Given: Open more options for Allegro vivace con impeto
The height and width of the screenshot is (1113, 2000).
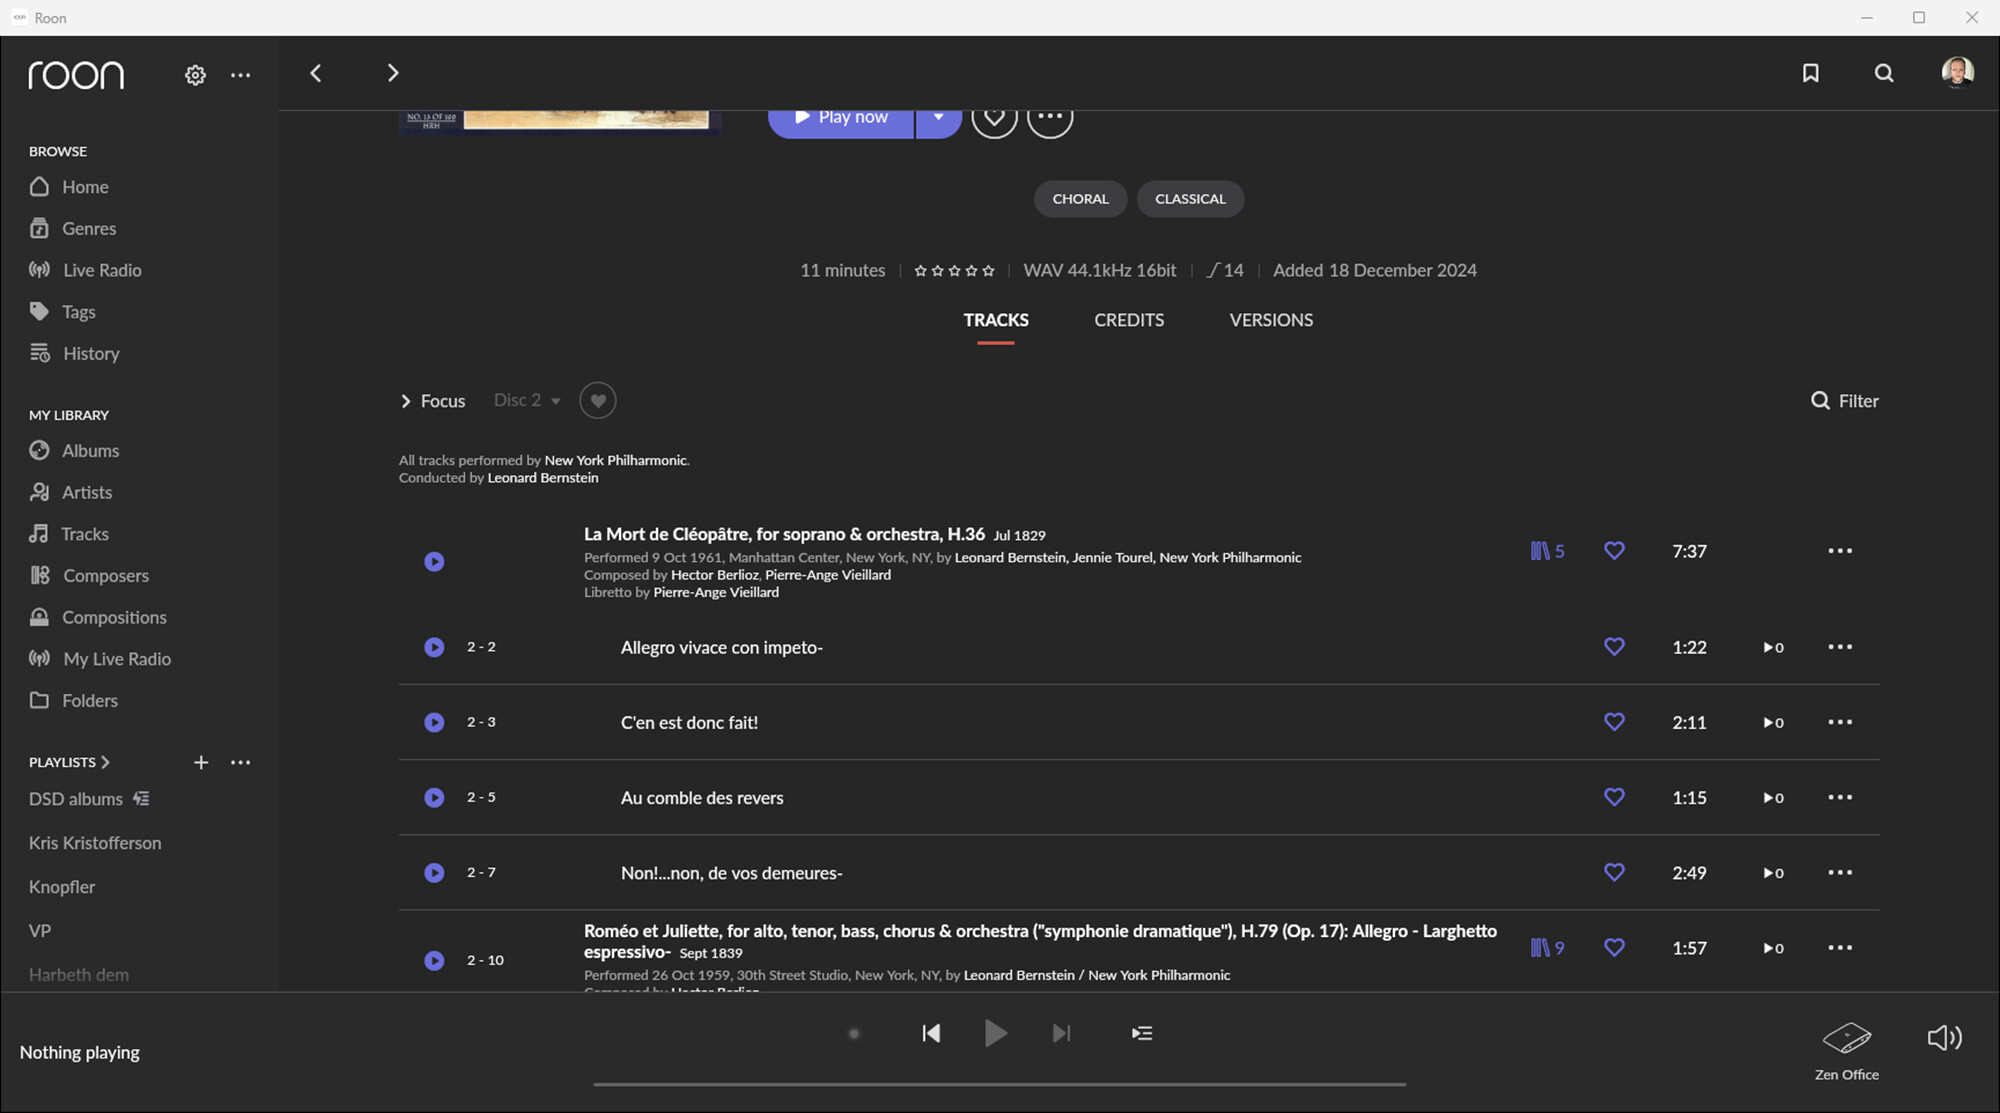Looking at the screenshot, I should point(1840,647).
